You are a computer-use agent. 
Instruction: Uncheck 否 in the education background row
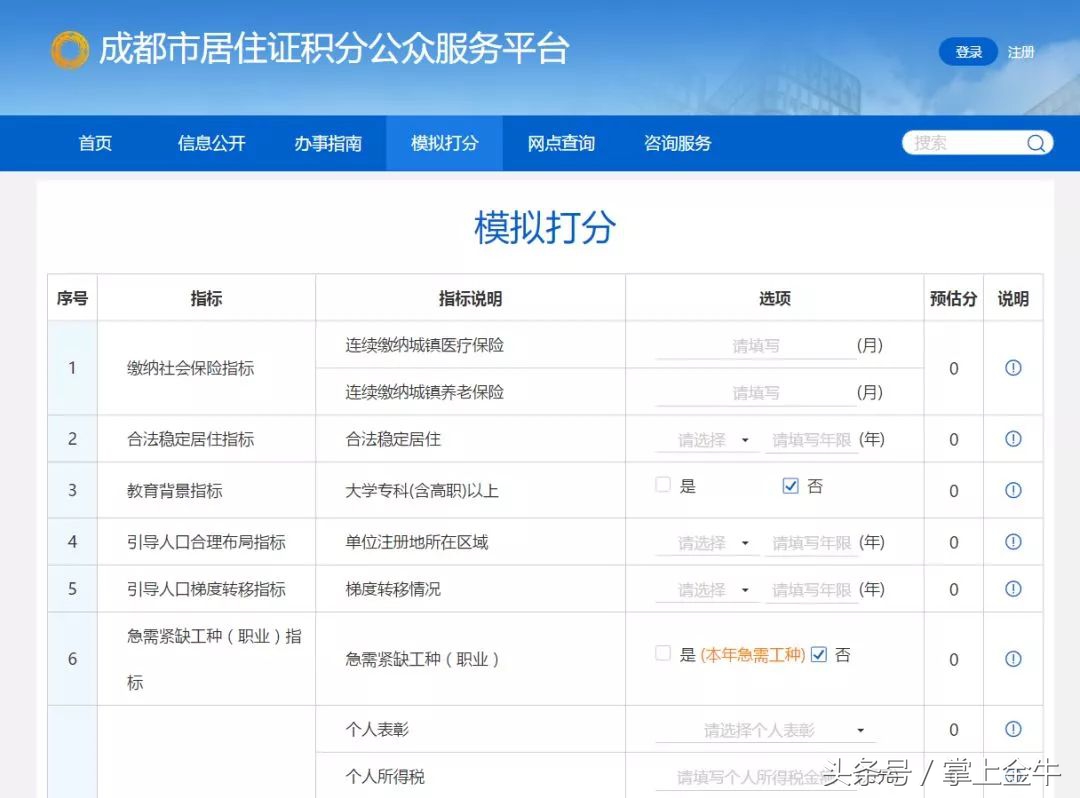point(790,485)
